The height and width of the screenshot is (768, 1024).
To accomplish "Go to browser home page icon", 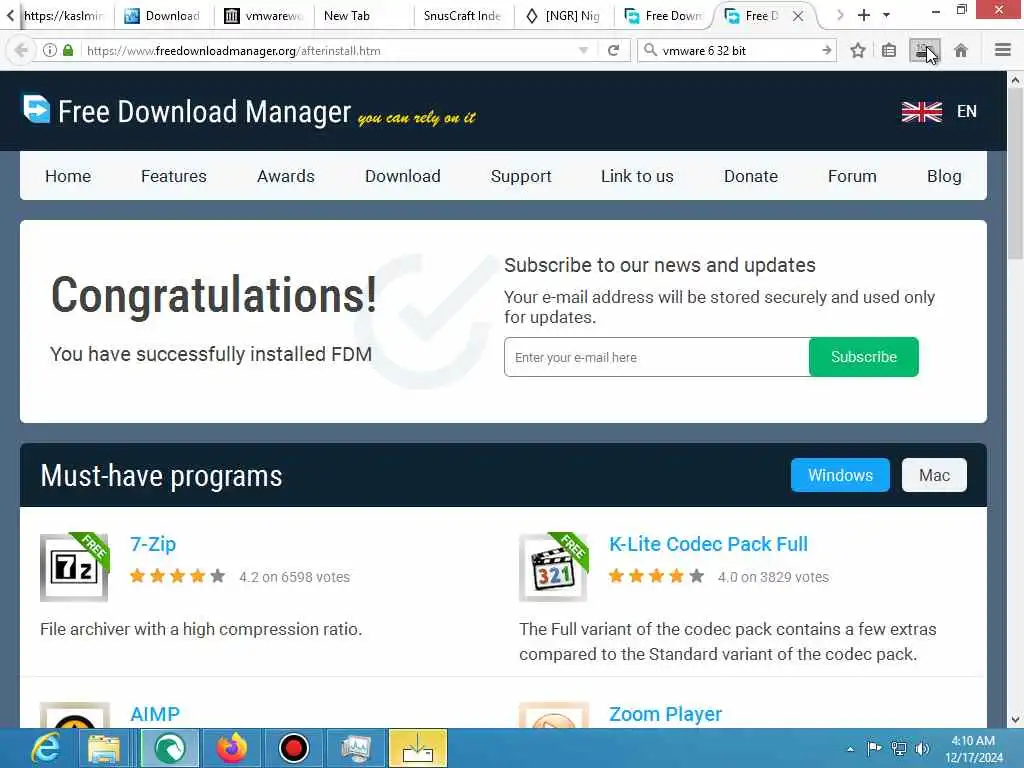I will (x=961, y=50).
